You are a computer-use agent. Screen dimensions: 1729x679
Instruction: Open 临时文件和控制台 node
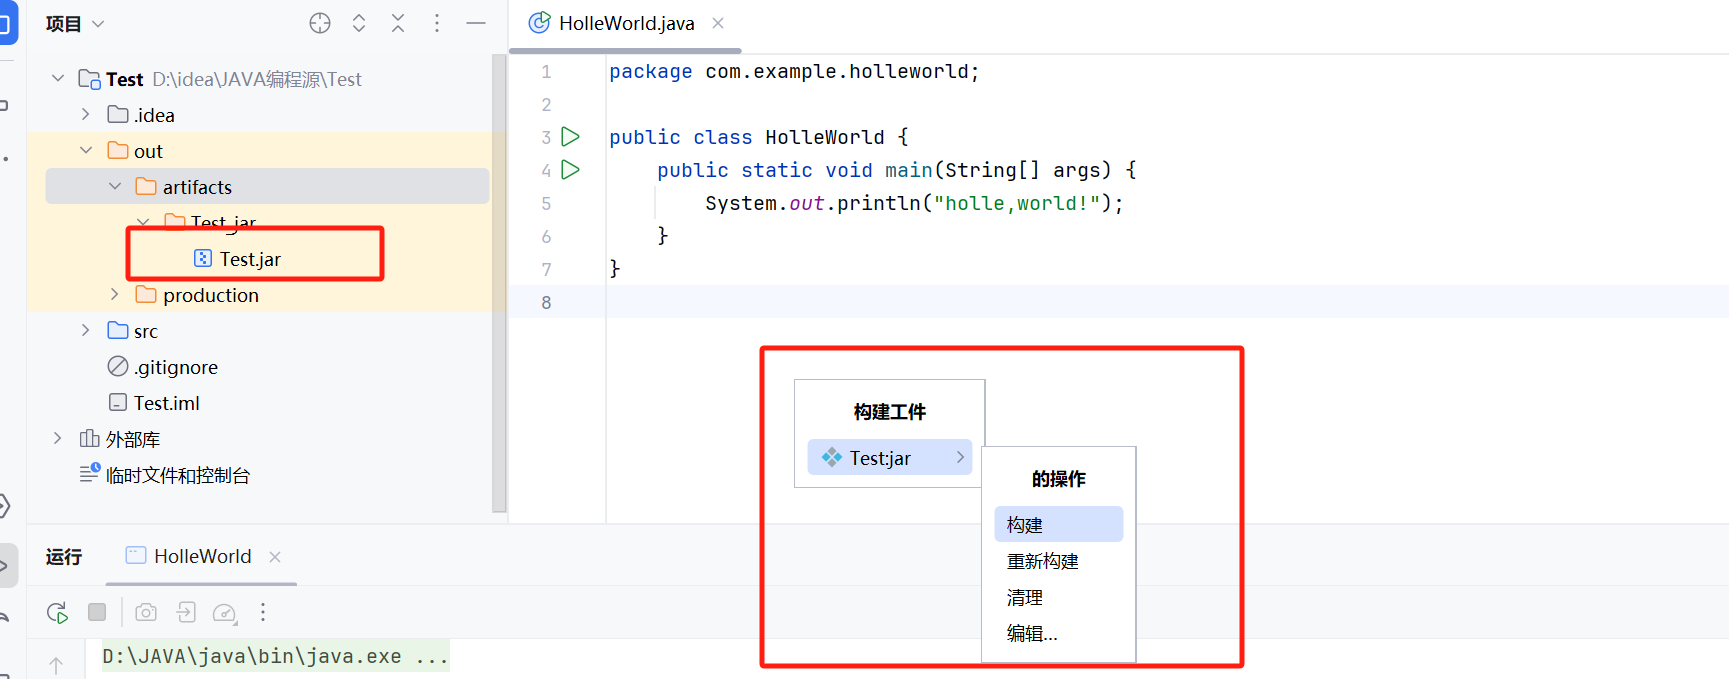178,475
